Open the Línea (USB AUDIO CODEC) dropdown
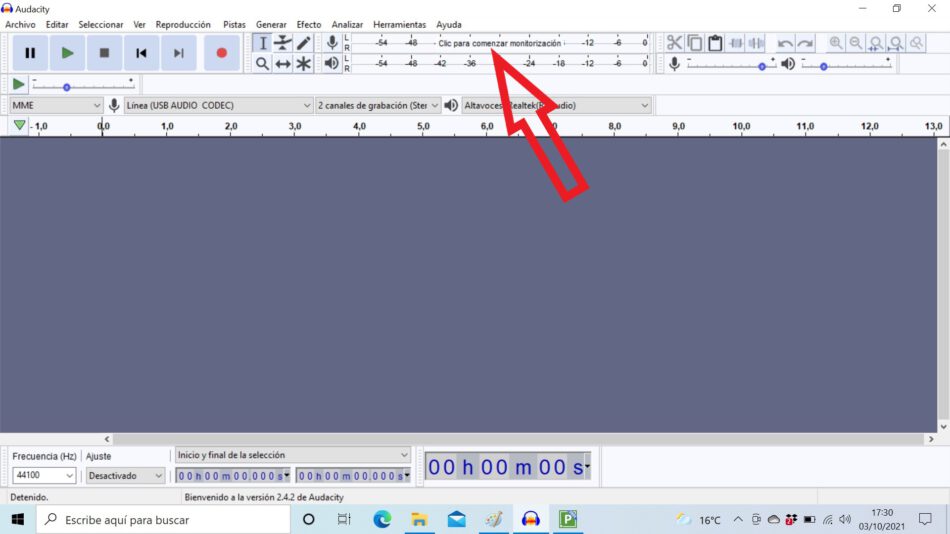This screenshot has width=950, height=534. click(x=218, y=105)
